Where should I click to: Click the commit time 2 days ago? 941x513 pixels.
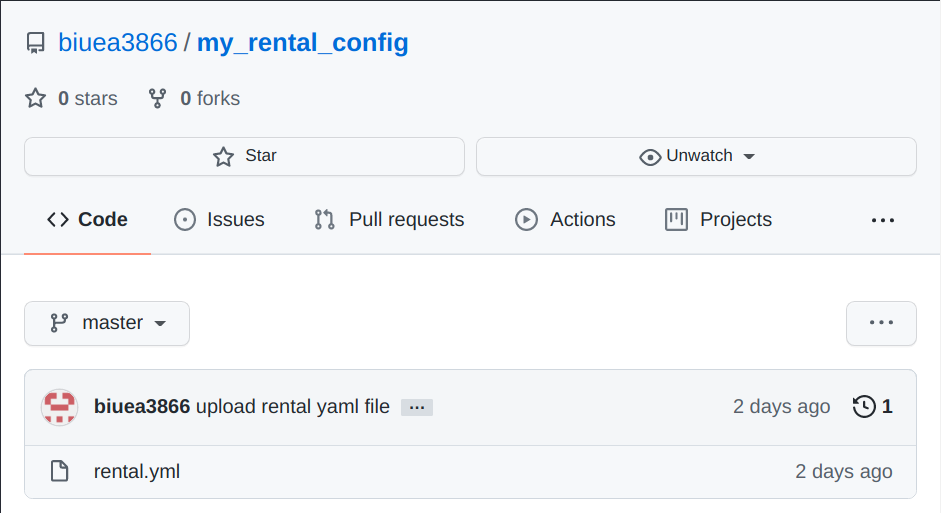coord(781,407)
